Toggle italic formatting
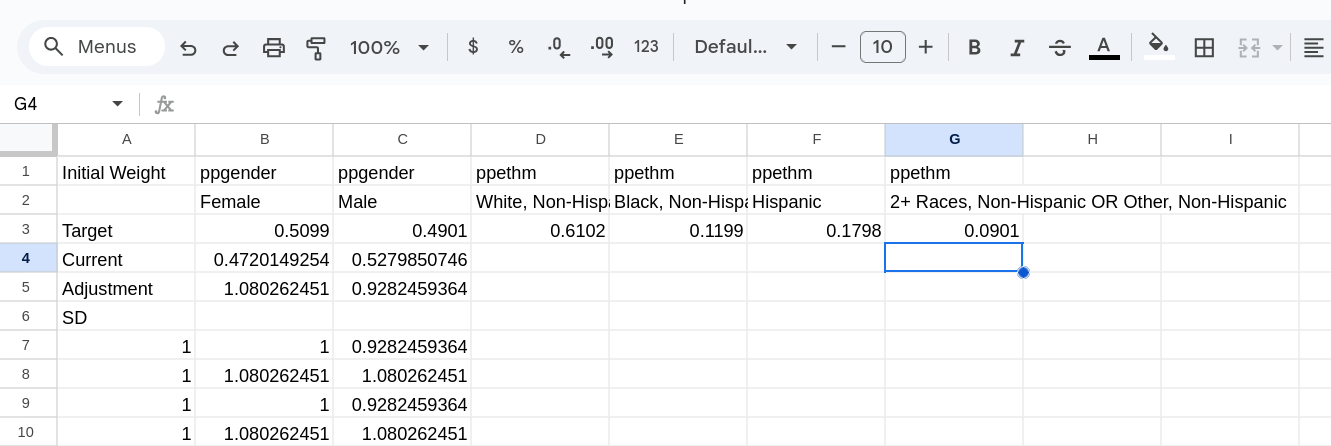The height and width of the screenshot is (446, 1331). pos(1017,47)
